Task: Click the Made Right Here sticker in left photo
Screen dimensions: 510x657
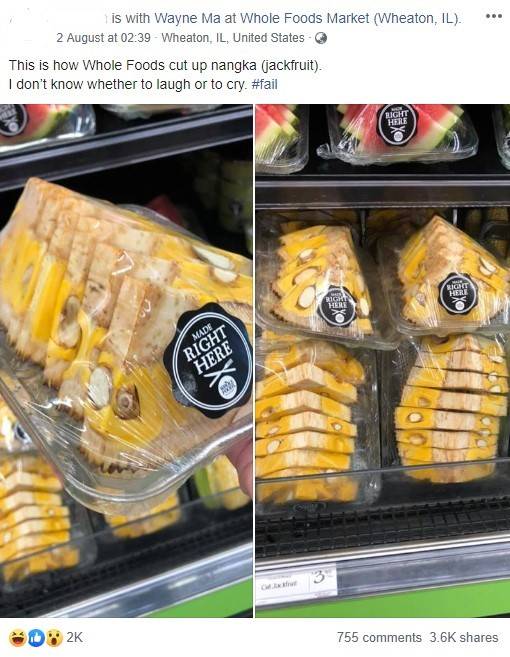Action: 208,361
